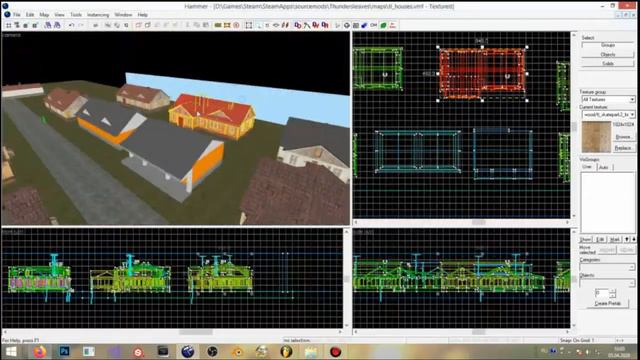Image resolution: width=640 pixels, height=360 pixels.
Task: Click the edit cordon bounds icon
Action: (x=227, y=25)
